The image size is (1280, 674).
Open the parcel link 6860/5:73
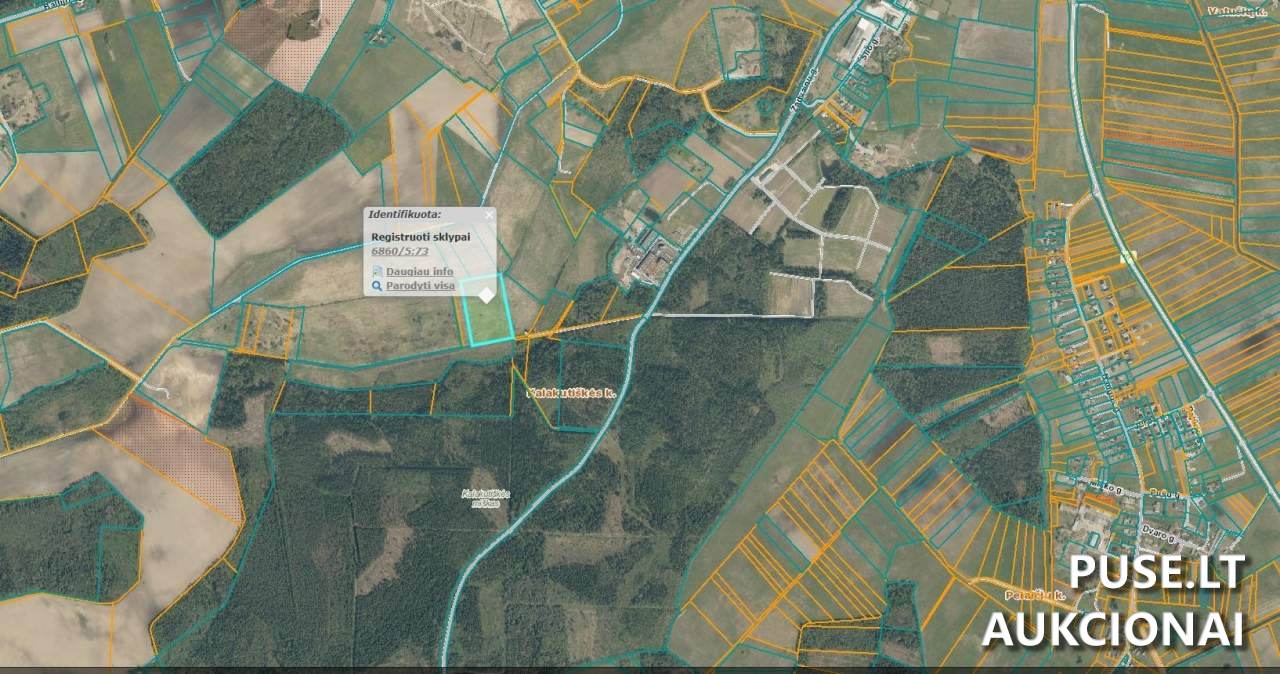tap(400, 251)
